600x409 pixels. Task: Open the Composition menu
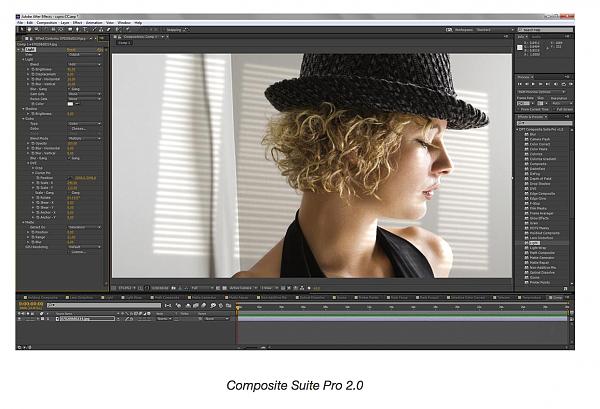click(x=47, y=23)
